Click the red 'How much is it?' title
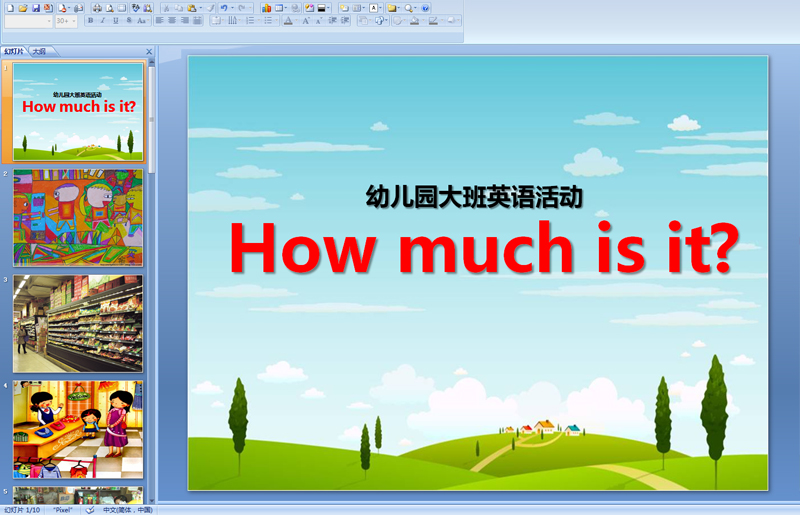The height and width of the screenshot is (515, 800). coord(484,248)
